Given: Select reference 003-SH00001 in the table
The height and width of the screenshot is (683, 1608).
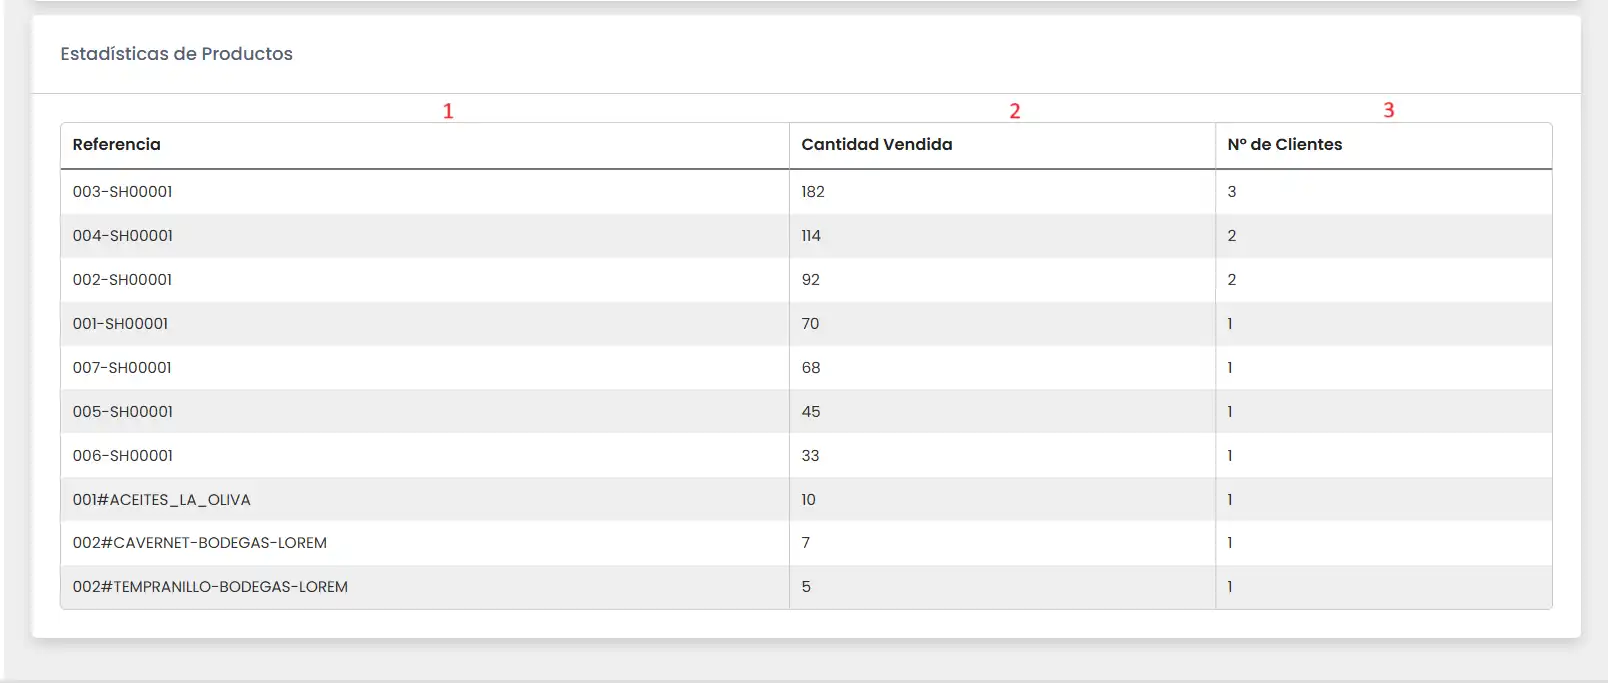Looking at the screenshot, I should (x=122, y=192).
